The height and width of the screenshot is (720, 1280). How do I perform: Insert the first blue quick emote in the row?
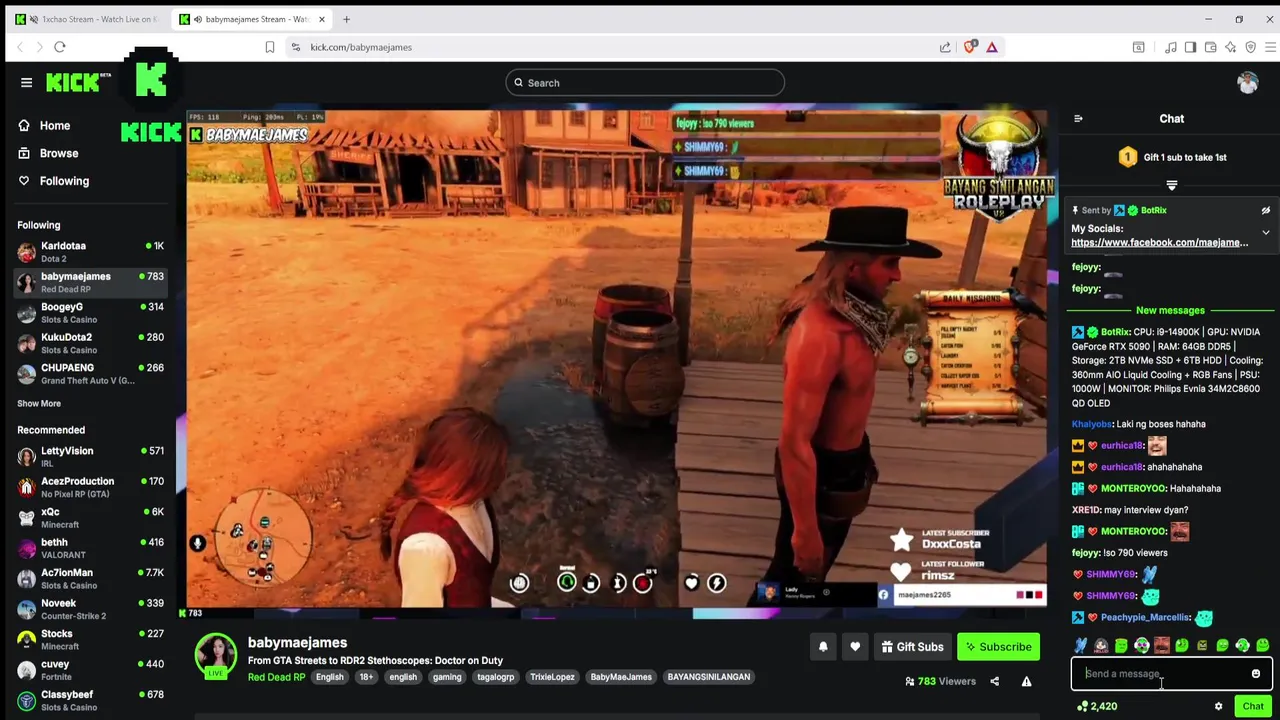(x=1081, y=646)
